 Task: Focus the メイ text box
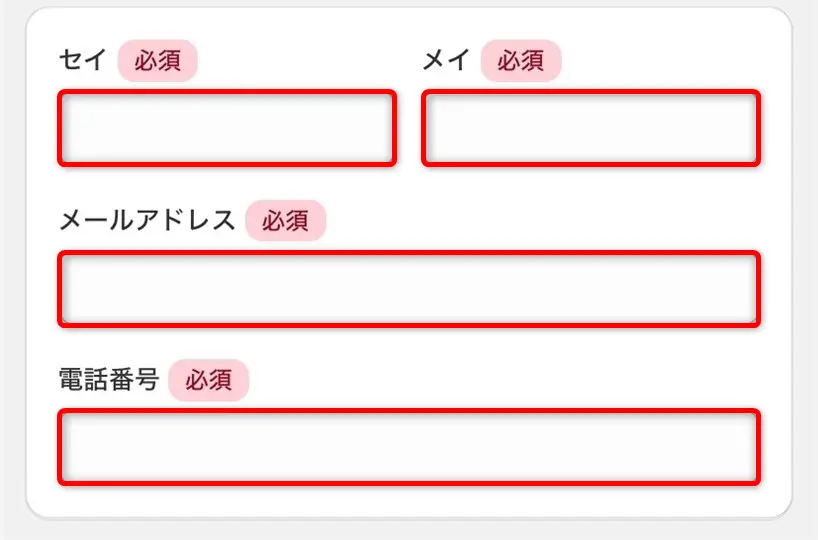pyautogui.click(x=590, y=129)
